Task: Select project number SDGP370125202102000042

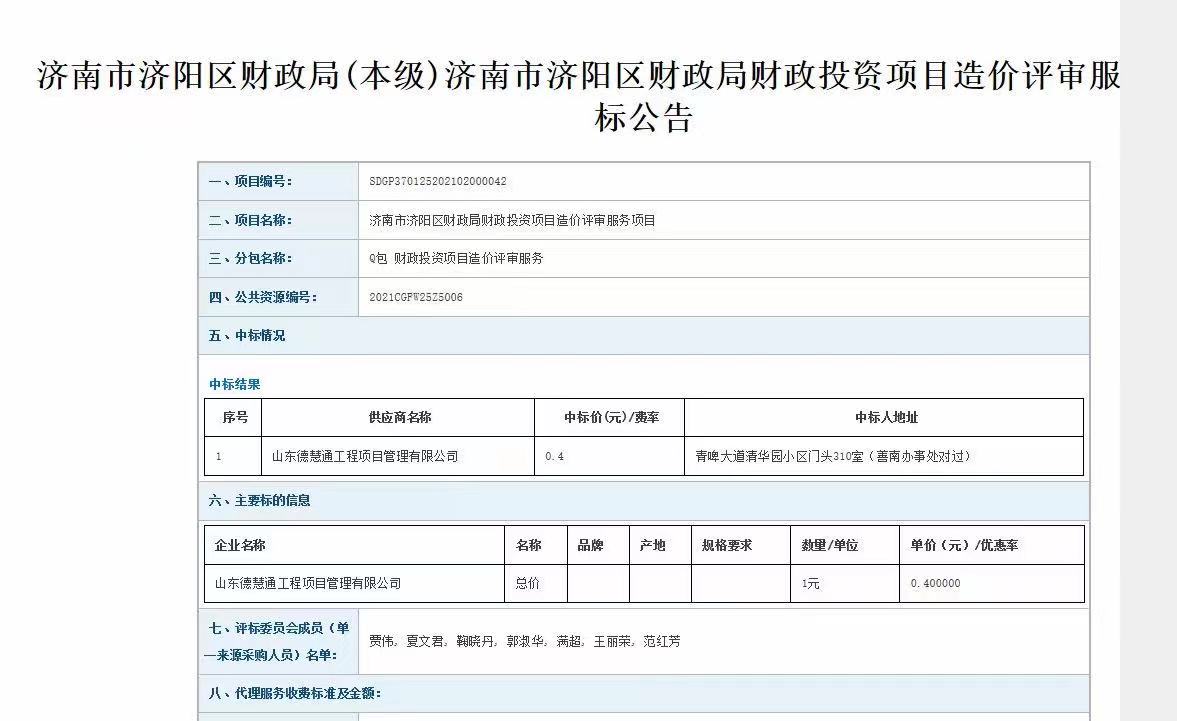Action: 438,182
